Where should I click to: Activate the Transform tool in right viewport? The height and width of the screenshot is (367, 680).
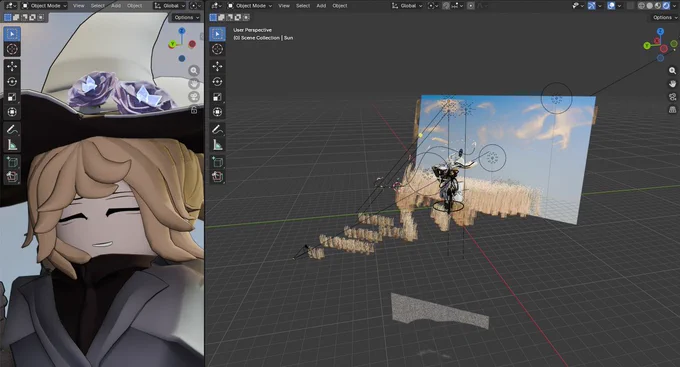coord(217,112)
